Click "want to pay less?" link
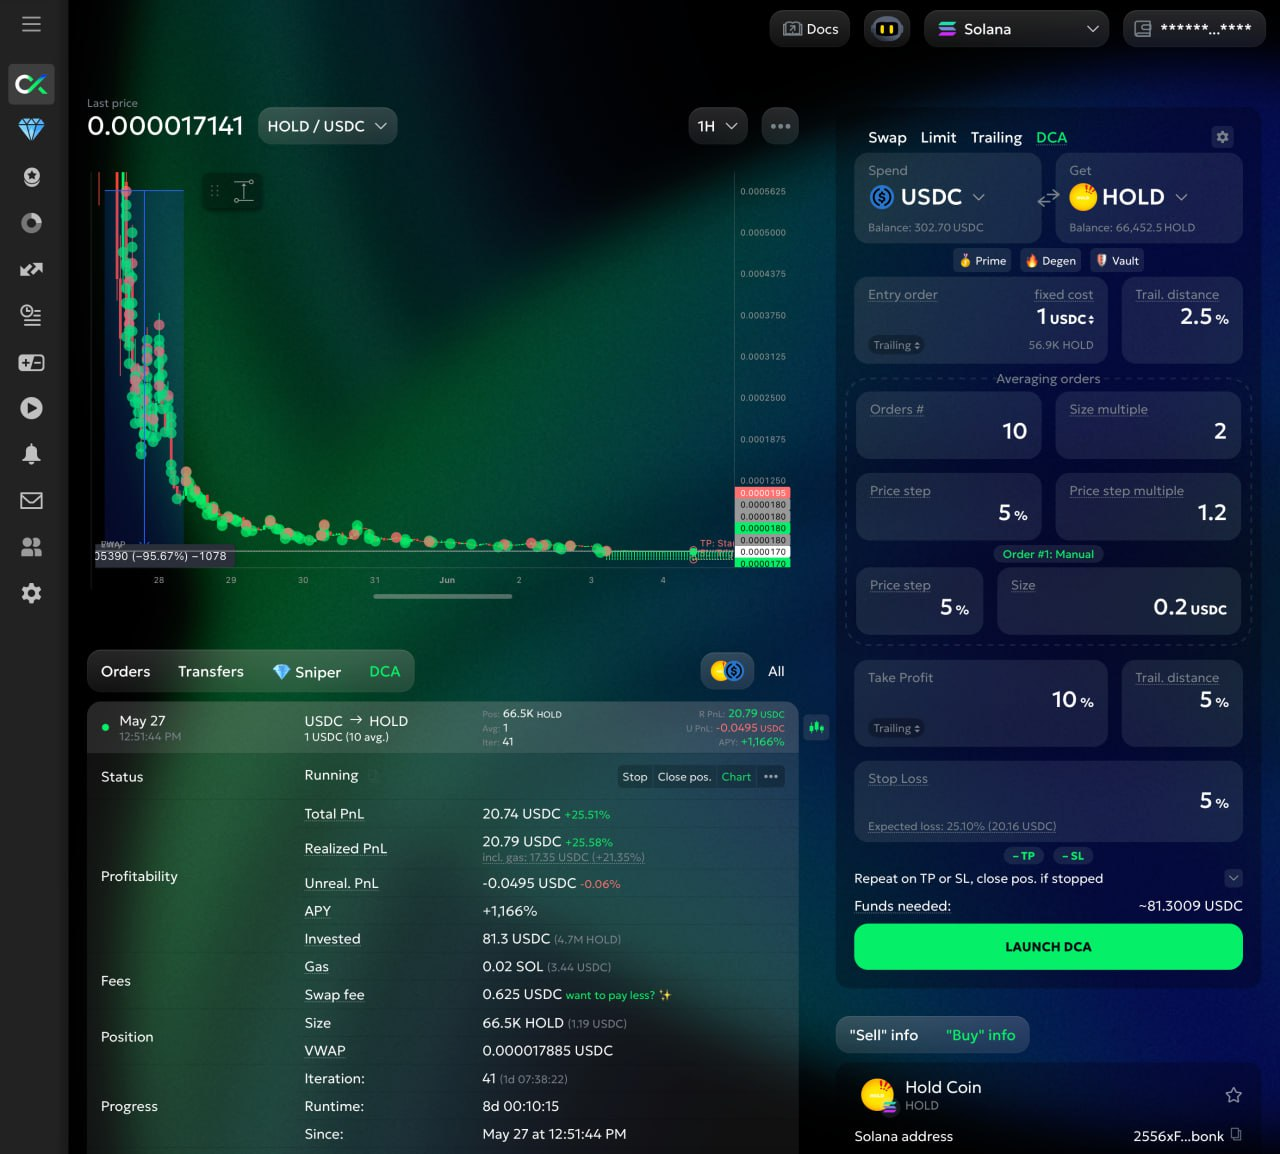 coord(618,995)
